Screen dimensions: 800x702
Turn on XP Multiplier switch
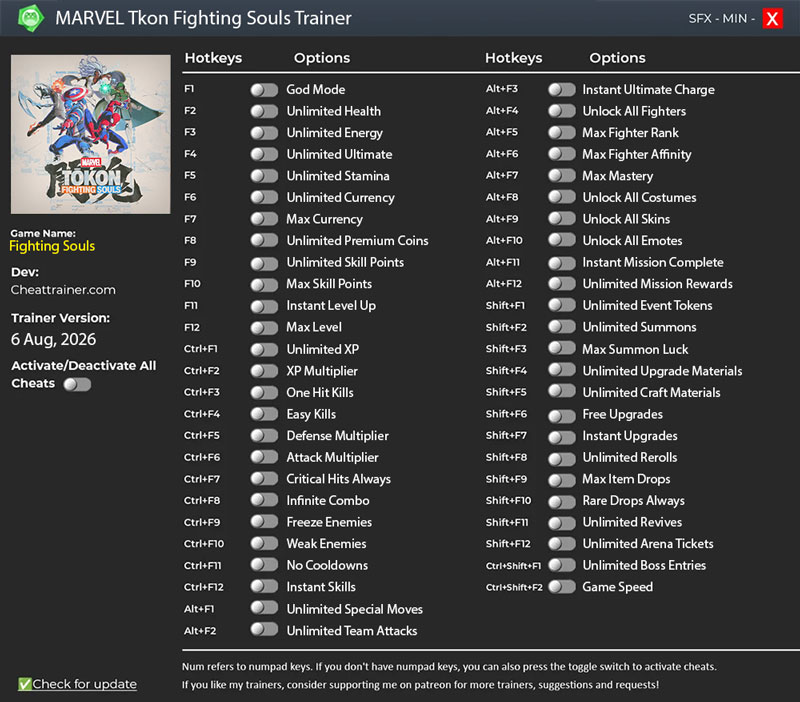coord(264,371)
